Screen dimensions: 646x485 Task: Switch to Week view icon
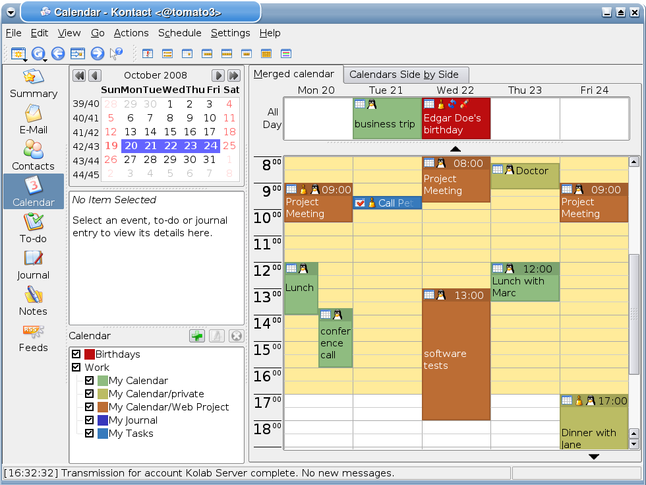[227, 54]
